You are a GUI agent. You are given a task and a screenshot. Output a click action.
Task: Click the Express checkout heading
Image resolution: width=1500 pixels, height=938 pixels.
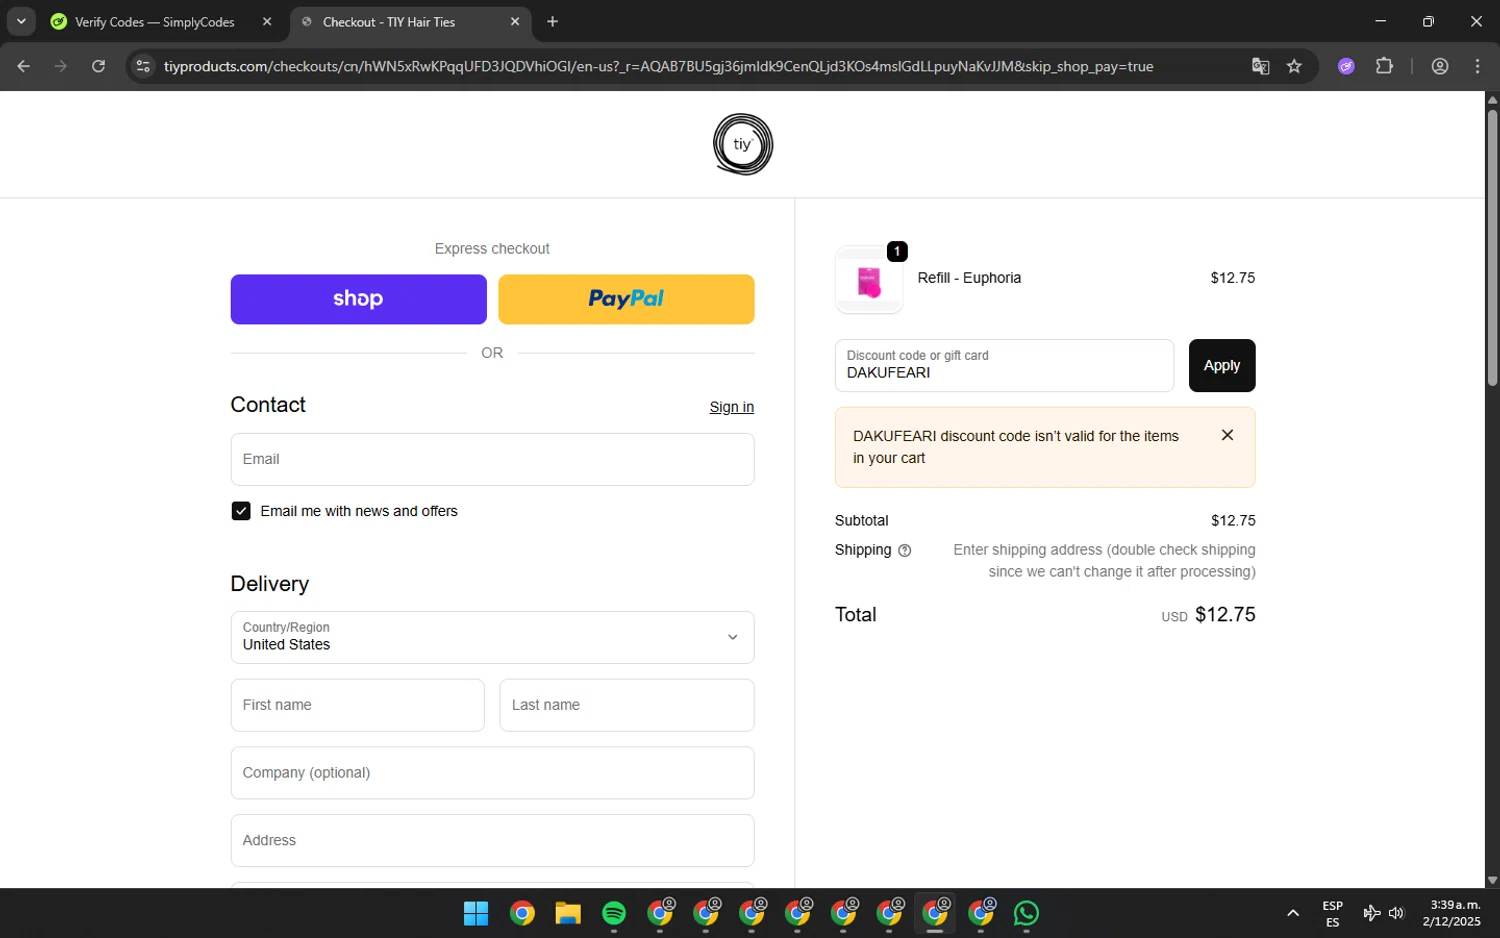click(x=492, y=249)
